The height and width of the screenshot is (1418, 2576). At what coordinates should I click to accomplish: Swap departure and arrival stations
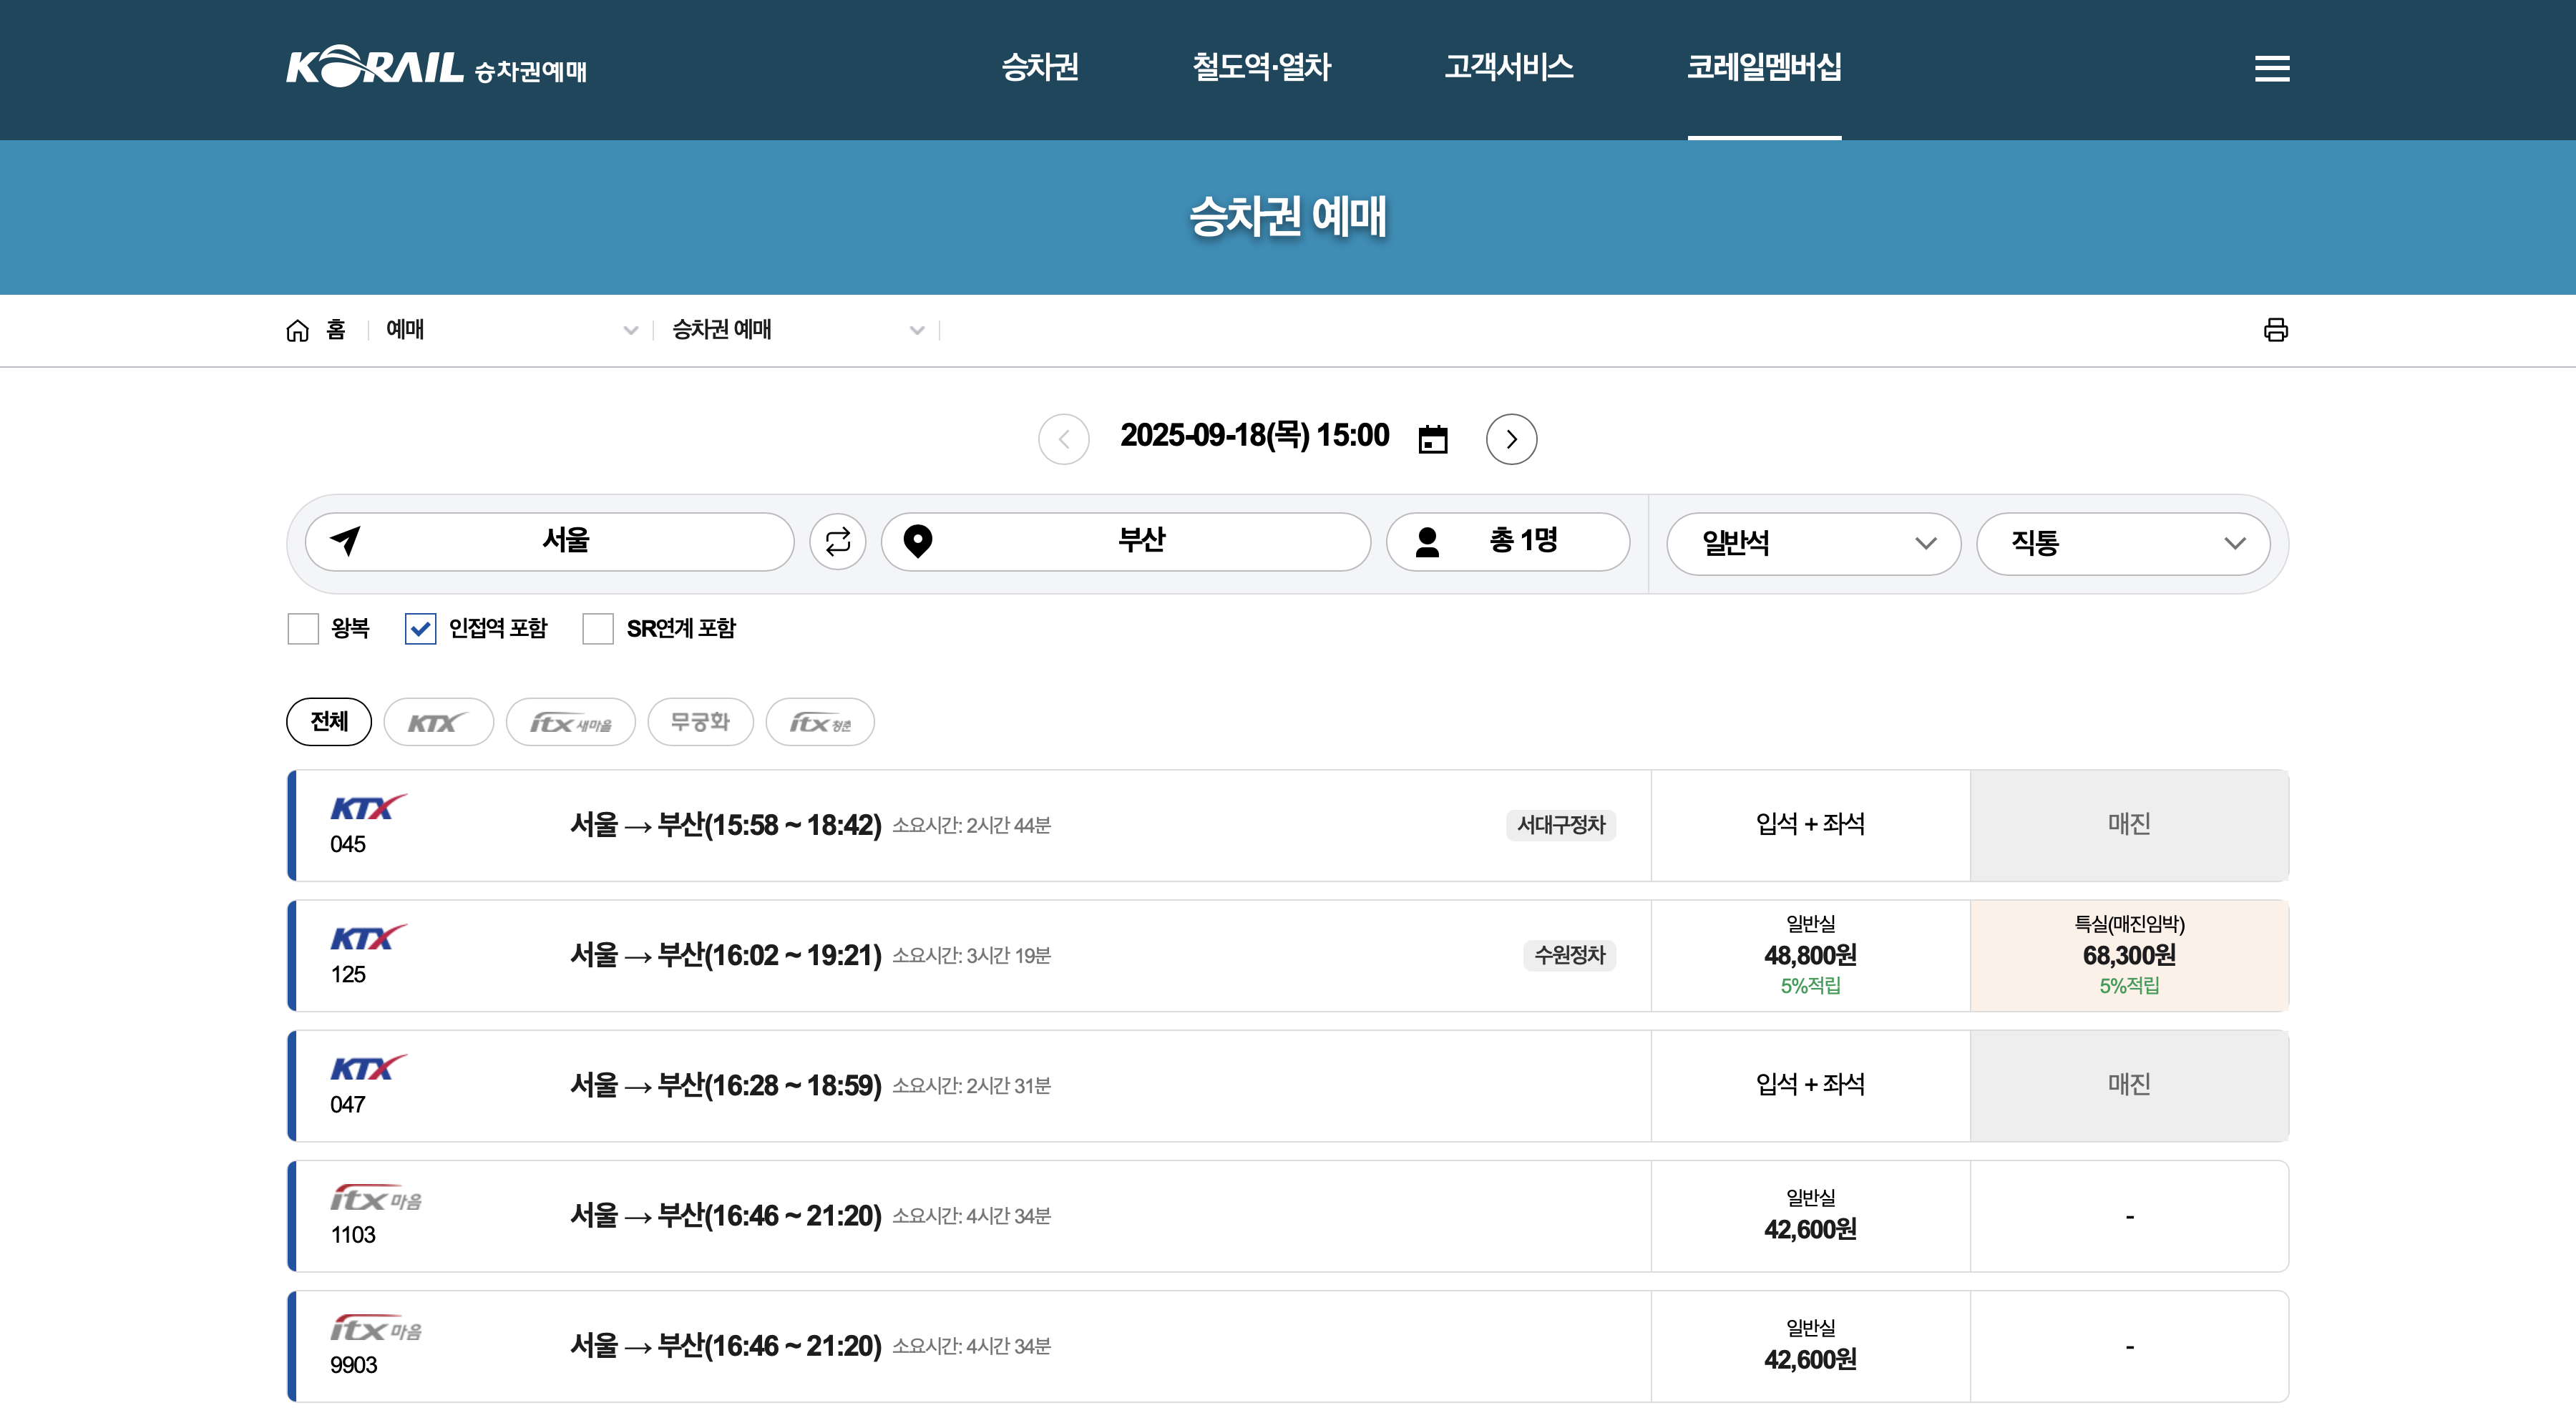pyautogui.click(x=837, y=542)
